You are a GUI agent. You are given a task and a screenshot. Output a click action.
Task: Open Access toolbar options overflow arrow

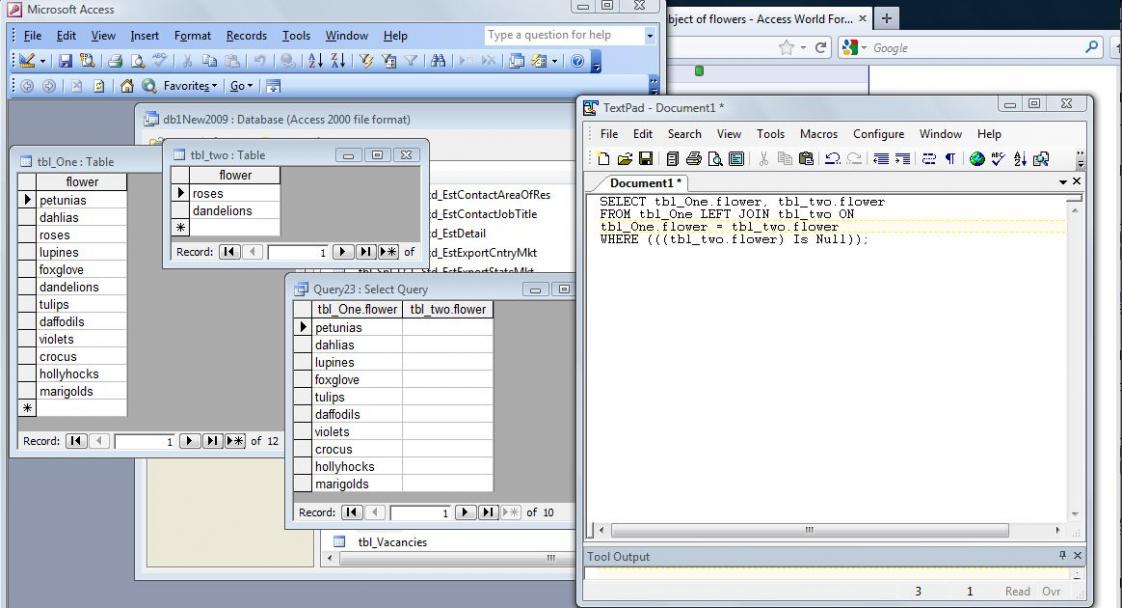point(596,63)
